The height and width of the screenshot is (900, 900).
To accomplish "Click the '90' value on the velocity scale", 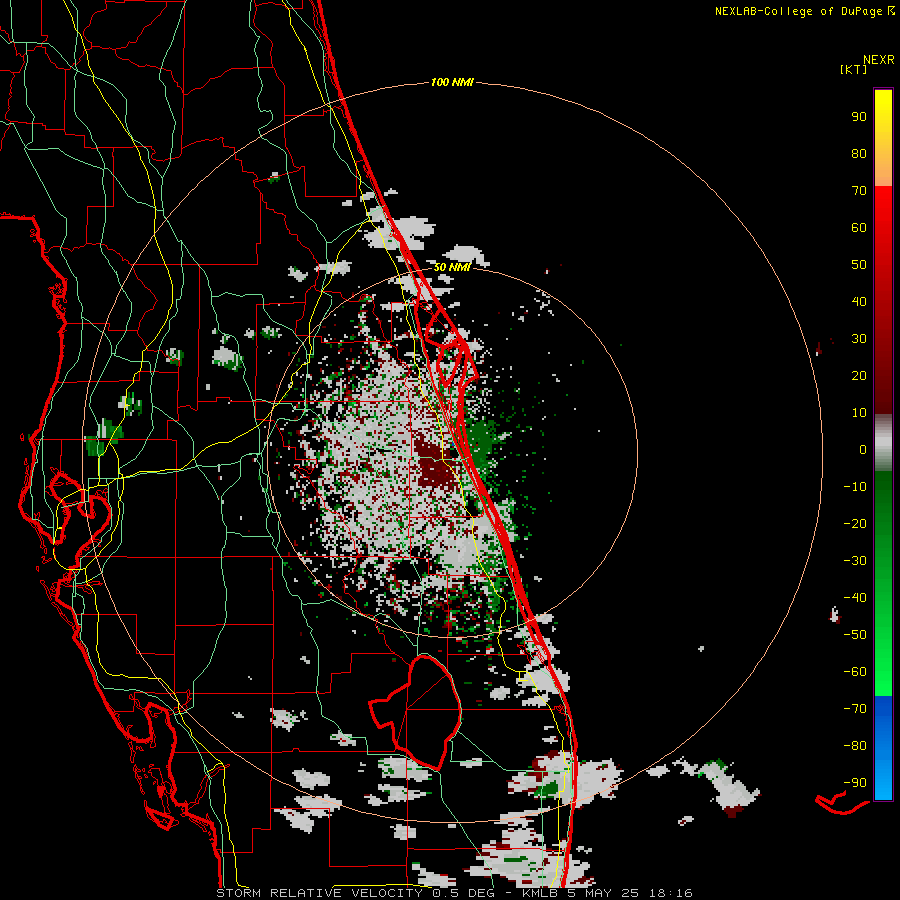I will tap(859, 117).
